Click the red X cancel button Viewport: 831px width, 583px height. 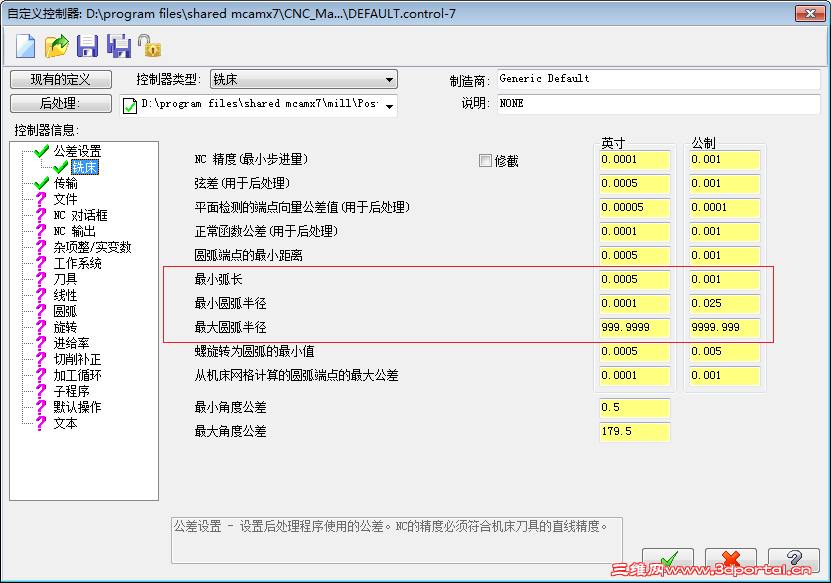(731, 560)
